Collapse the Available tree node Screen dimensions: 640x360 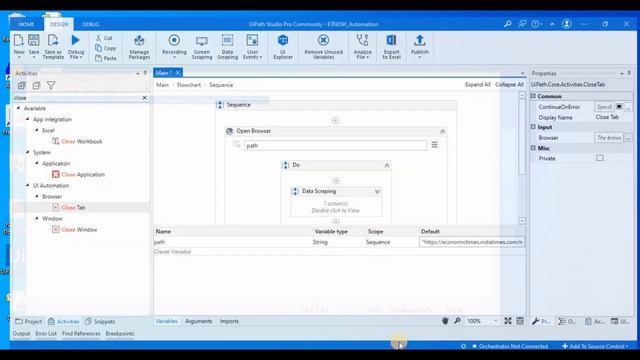(x=18, y=108)
